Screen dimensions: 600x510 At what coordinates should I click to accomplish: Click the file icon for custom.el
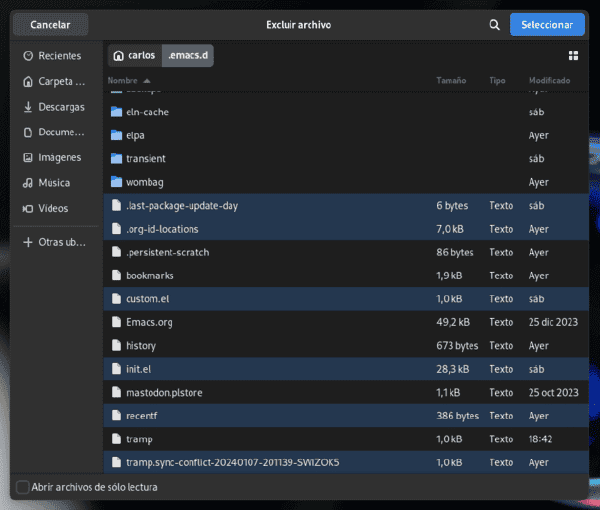tap(116, 298)
